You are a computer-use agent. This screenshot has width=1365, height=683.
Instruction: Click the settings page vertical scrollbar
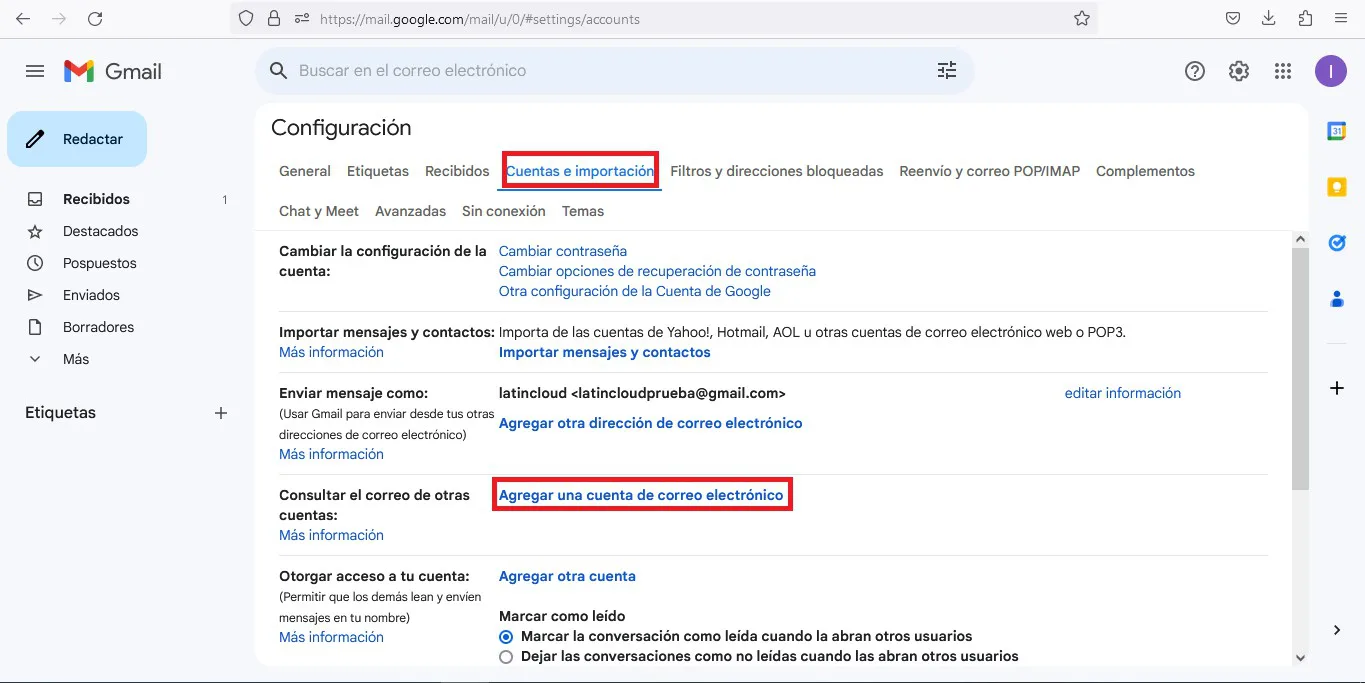(x=1300, y=370)
